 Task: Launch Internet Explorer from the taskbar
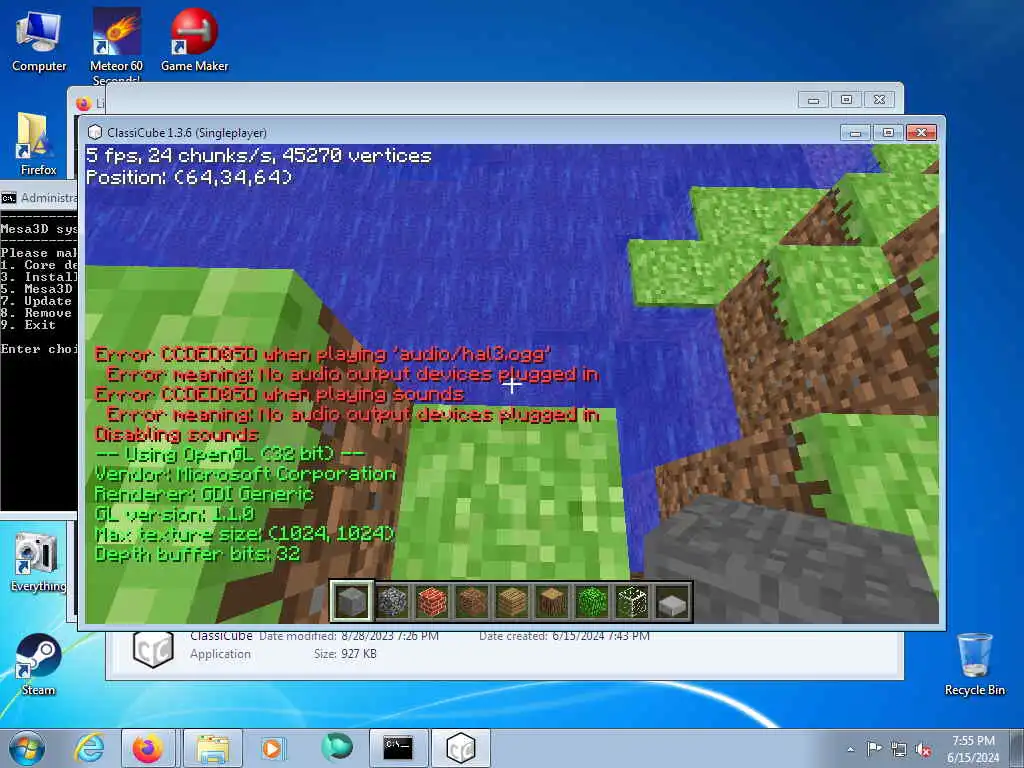pos(89,748)
